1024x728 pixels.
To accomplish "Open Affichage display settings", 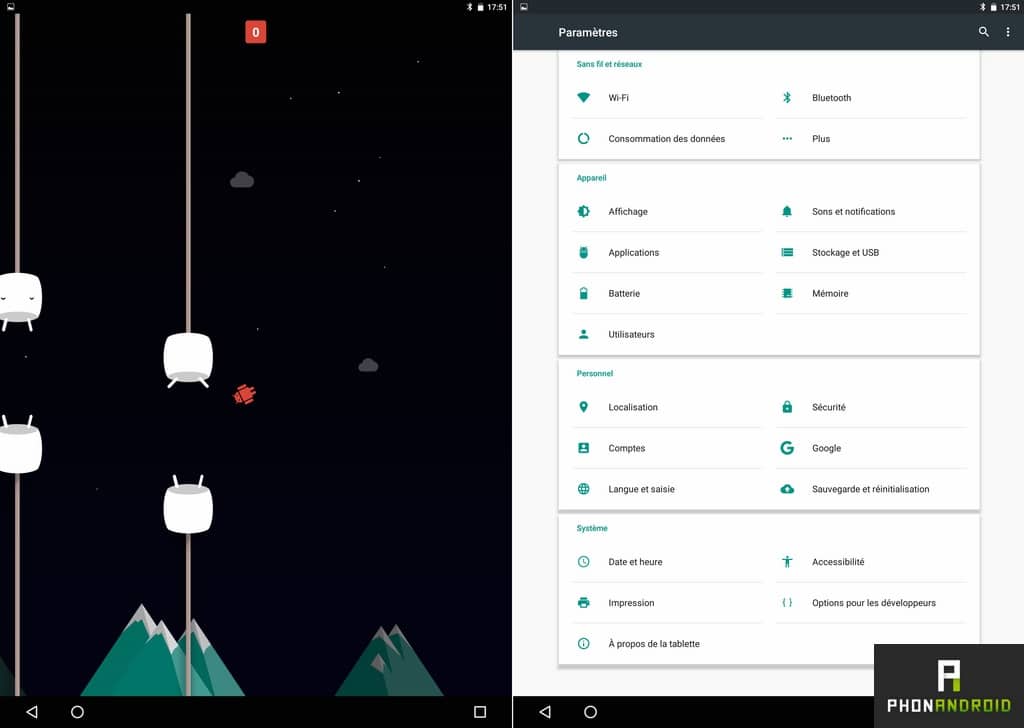I will click(667, 212).
